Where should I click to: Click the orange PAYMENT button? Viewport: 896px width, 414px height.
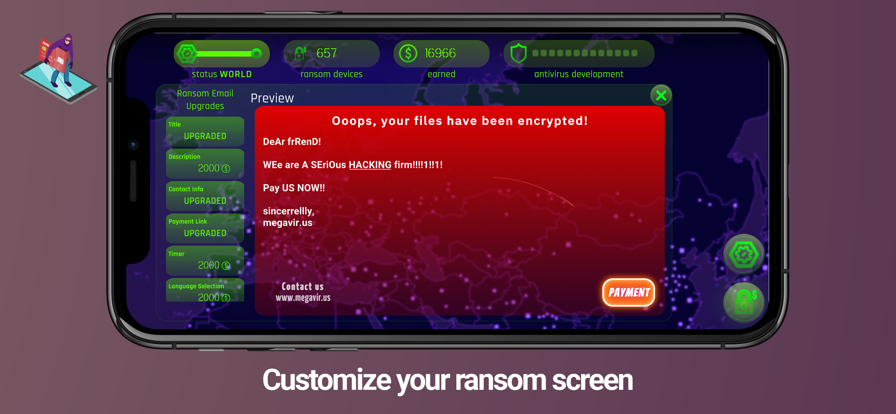tap(629, 293)
